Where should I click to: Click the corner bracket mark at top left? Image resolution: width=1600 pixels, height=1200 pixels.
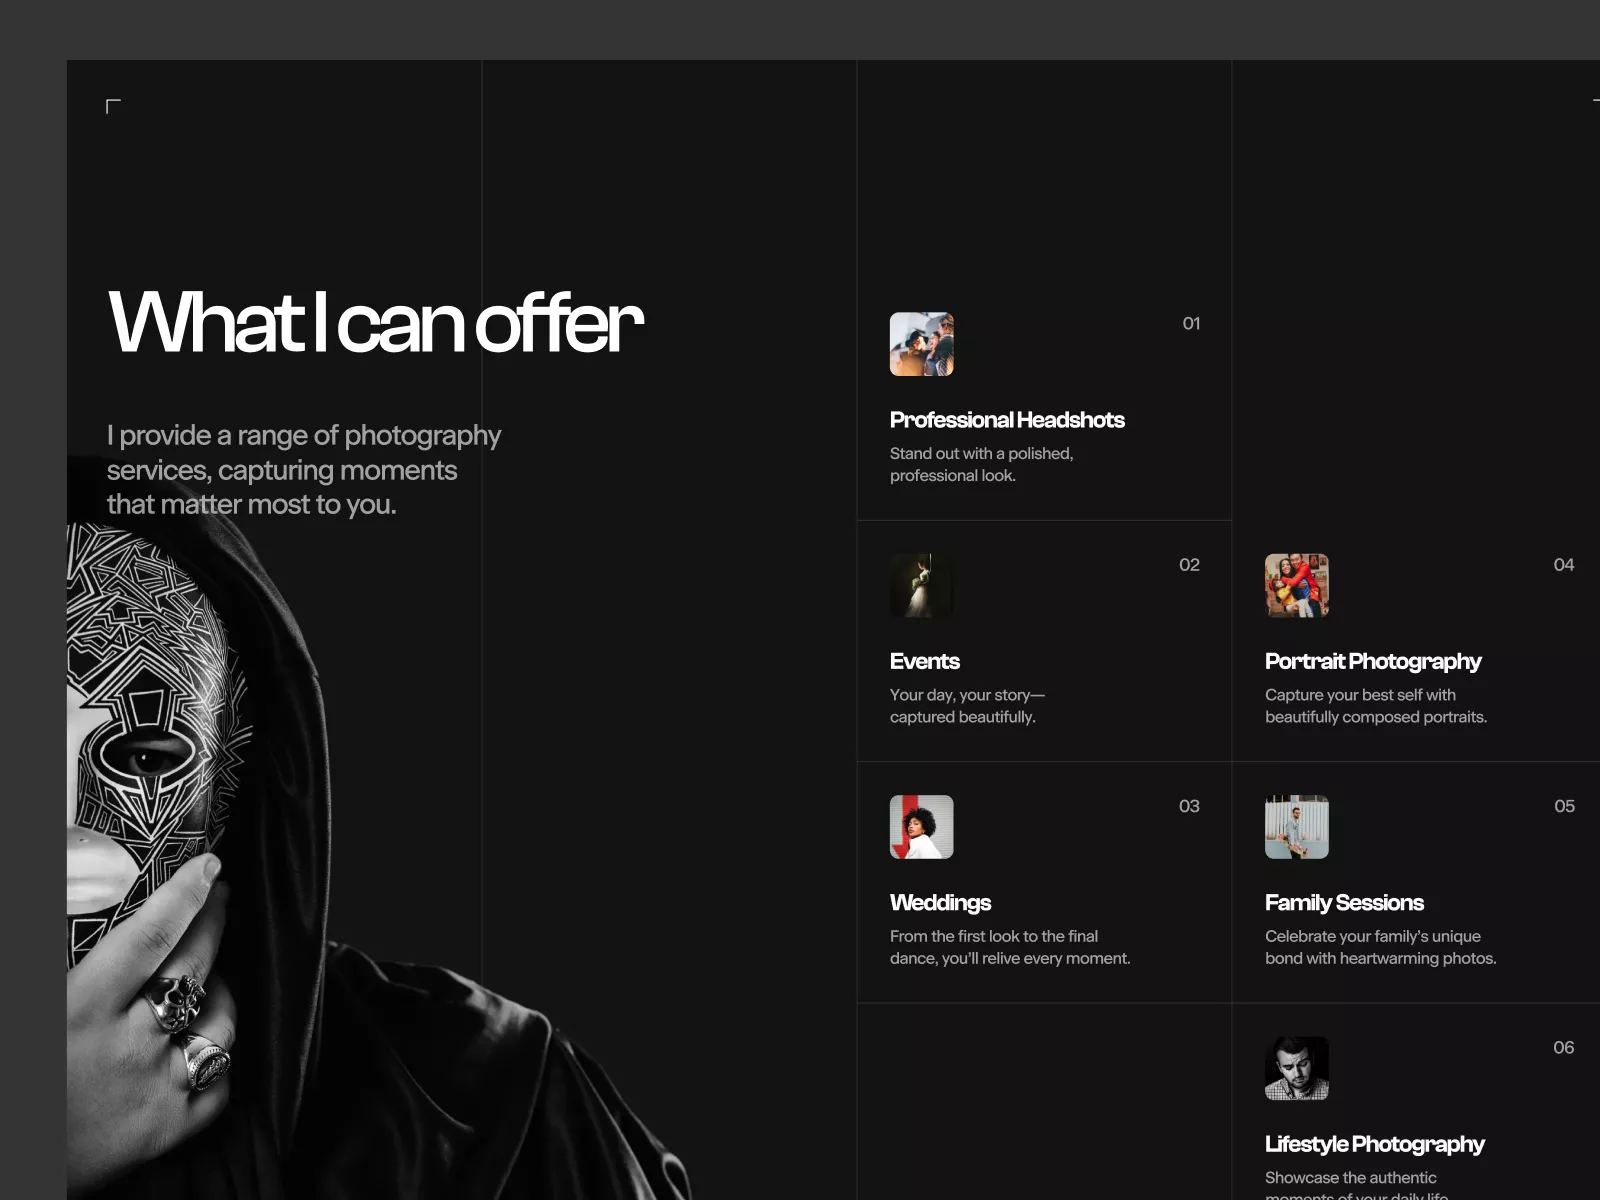pyautogui.click(x=113, y=106)
